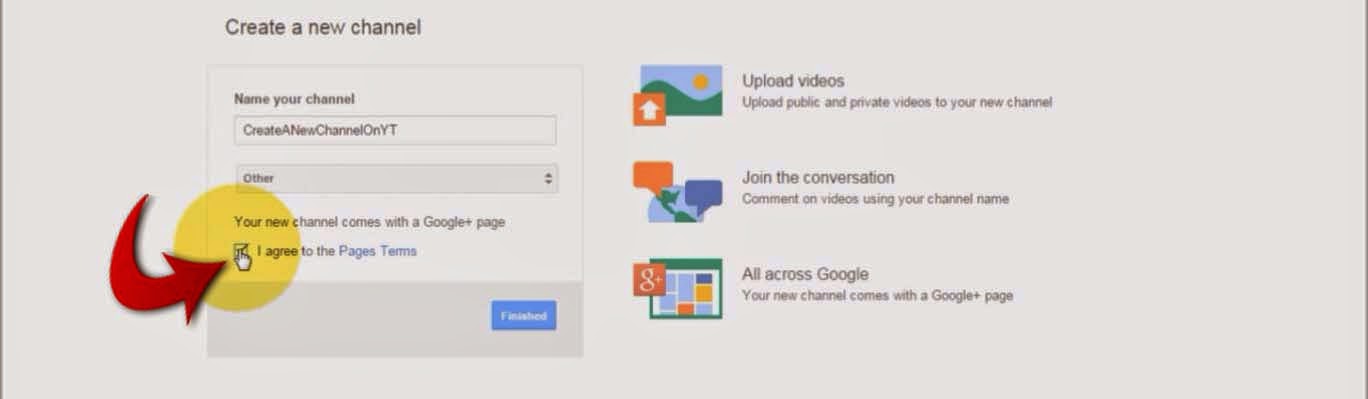Click the 'Create a new channel' title
Screen dimensions: 1368x399
click(x=323, y=27)
